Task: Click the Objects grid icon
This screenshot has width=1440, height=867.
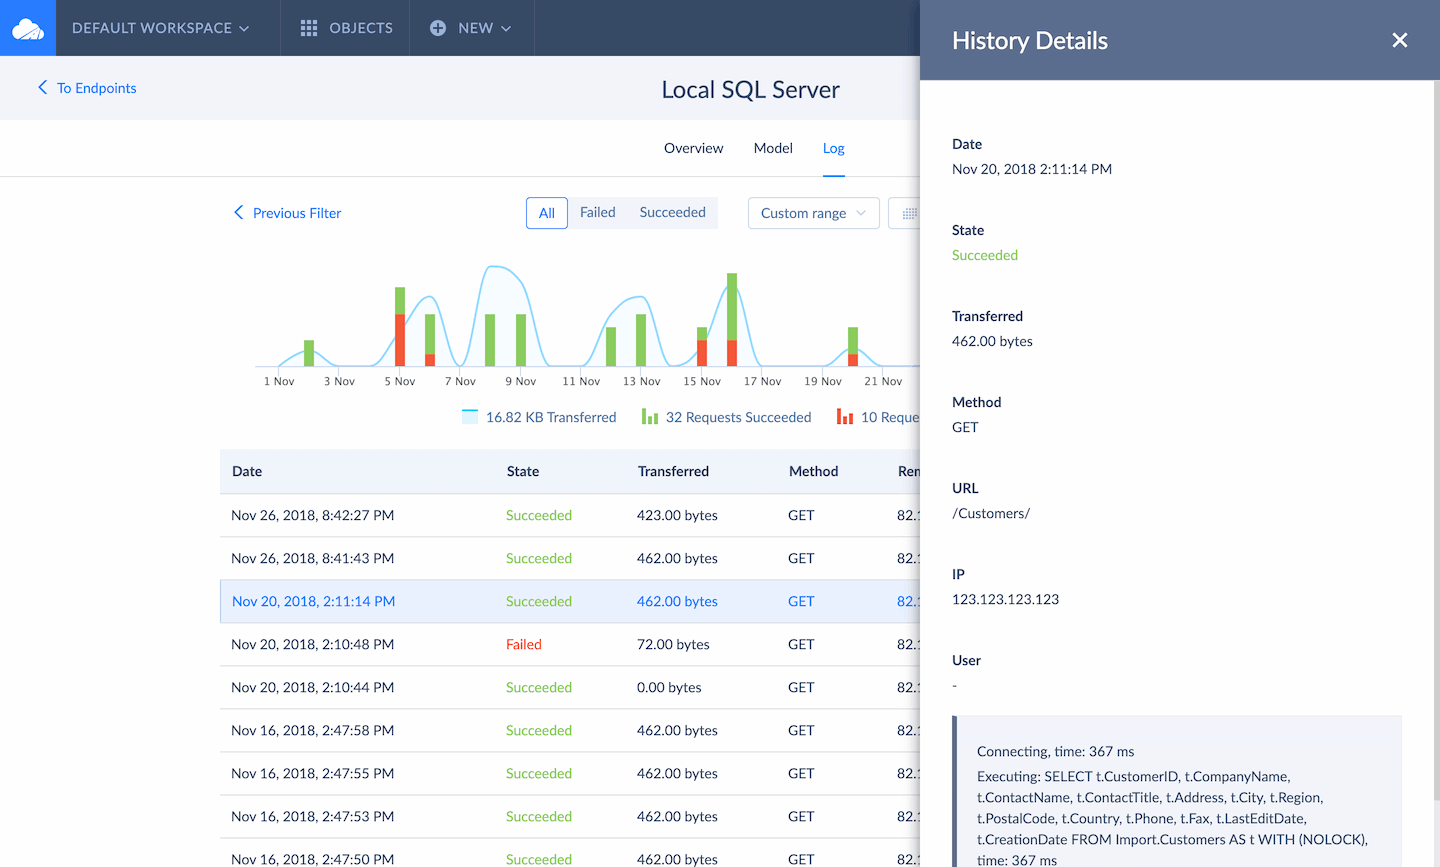Action: point(309,28)
